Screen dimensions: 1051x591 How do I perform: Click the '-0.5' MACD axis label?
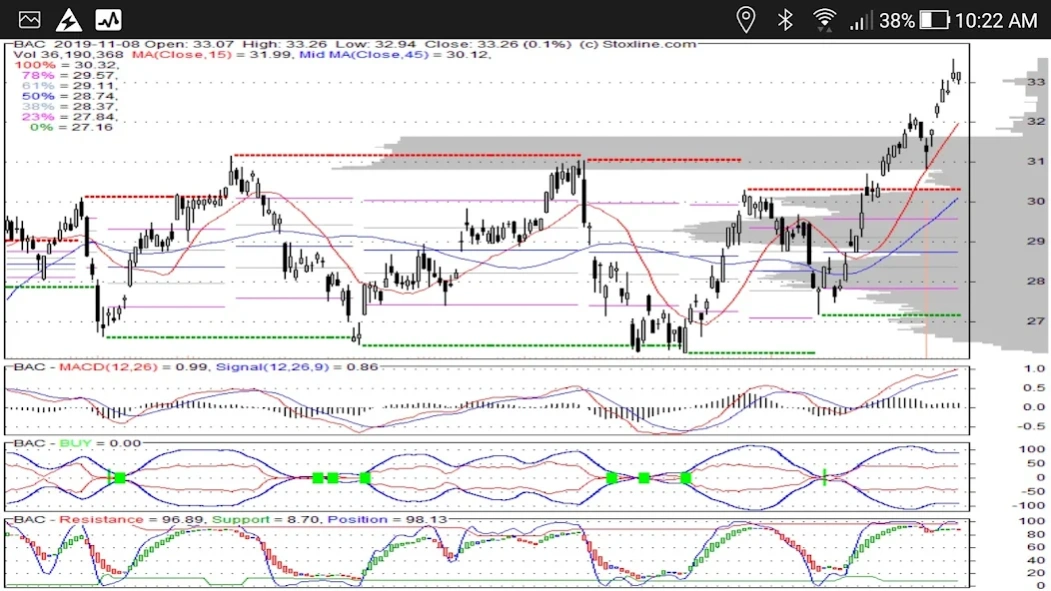coord(1033,427)
